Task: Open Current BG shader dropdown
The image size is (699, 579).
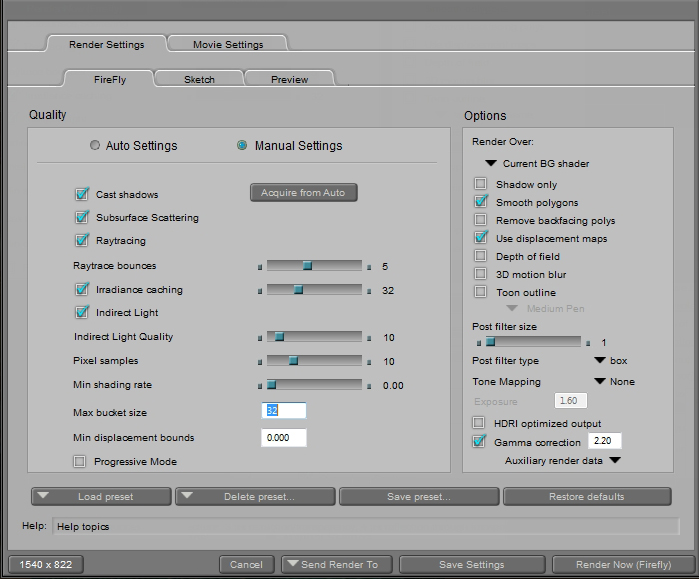Action: tap(491, 163)
